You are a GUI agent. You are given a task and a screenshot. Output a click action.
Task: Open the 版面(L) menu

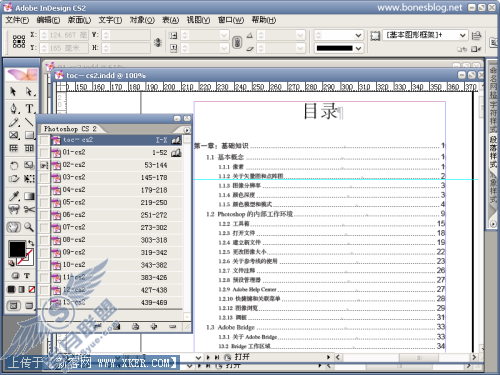pos(79,20)
